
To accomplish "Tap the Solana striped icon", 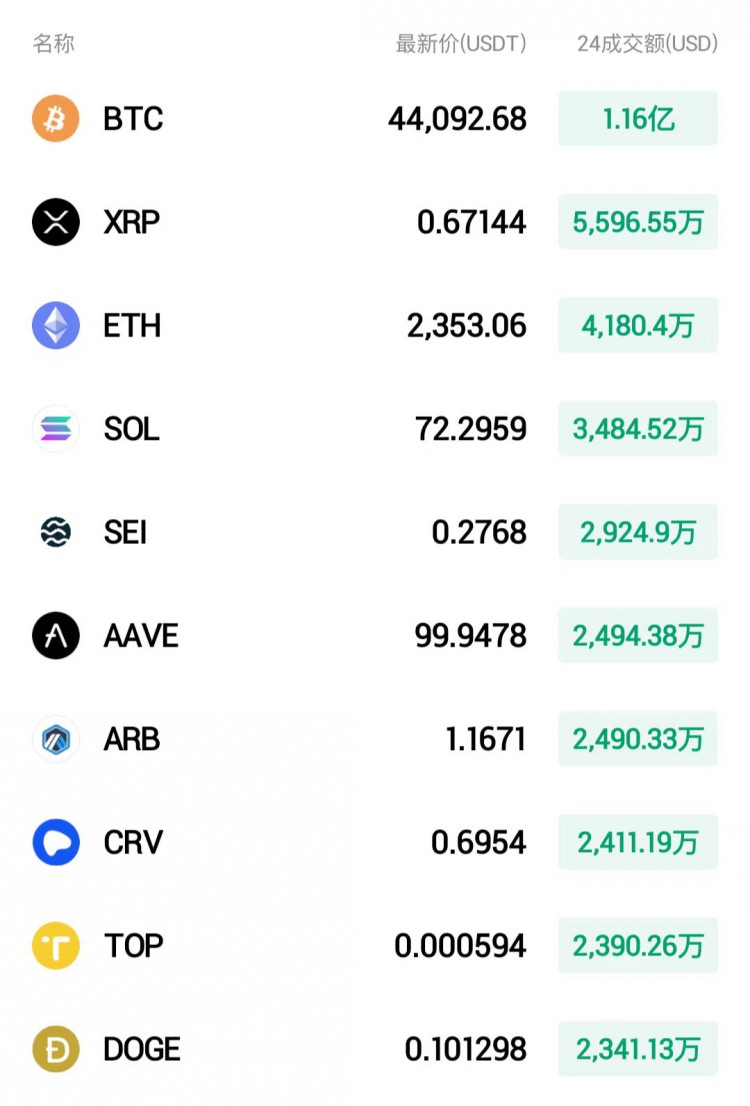I will (56, 429).
